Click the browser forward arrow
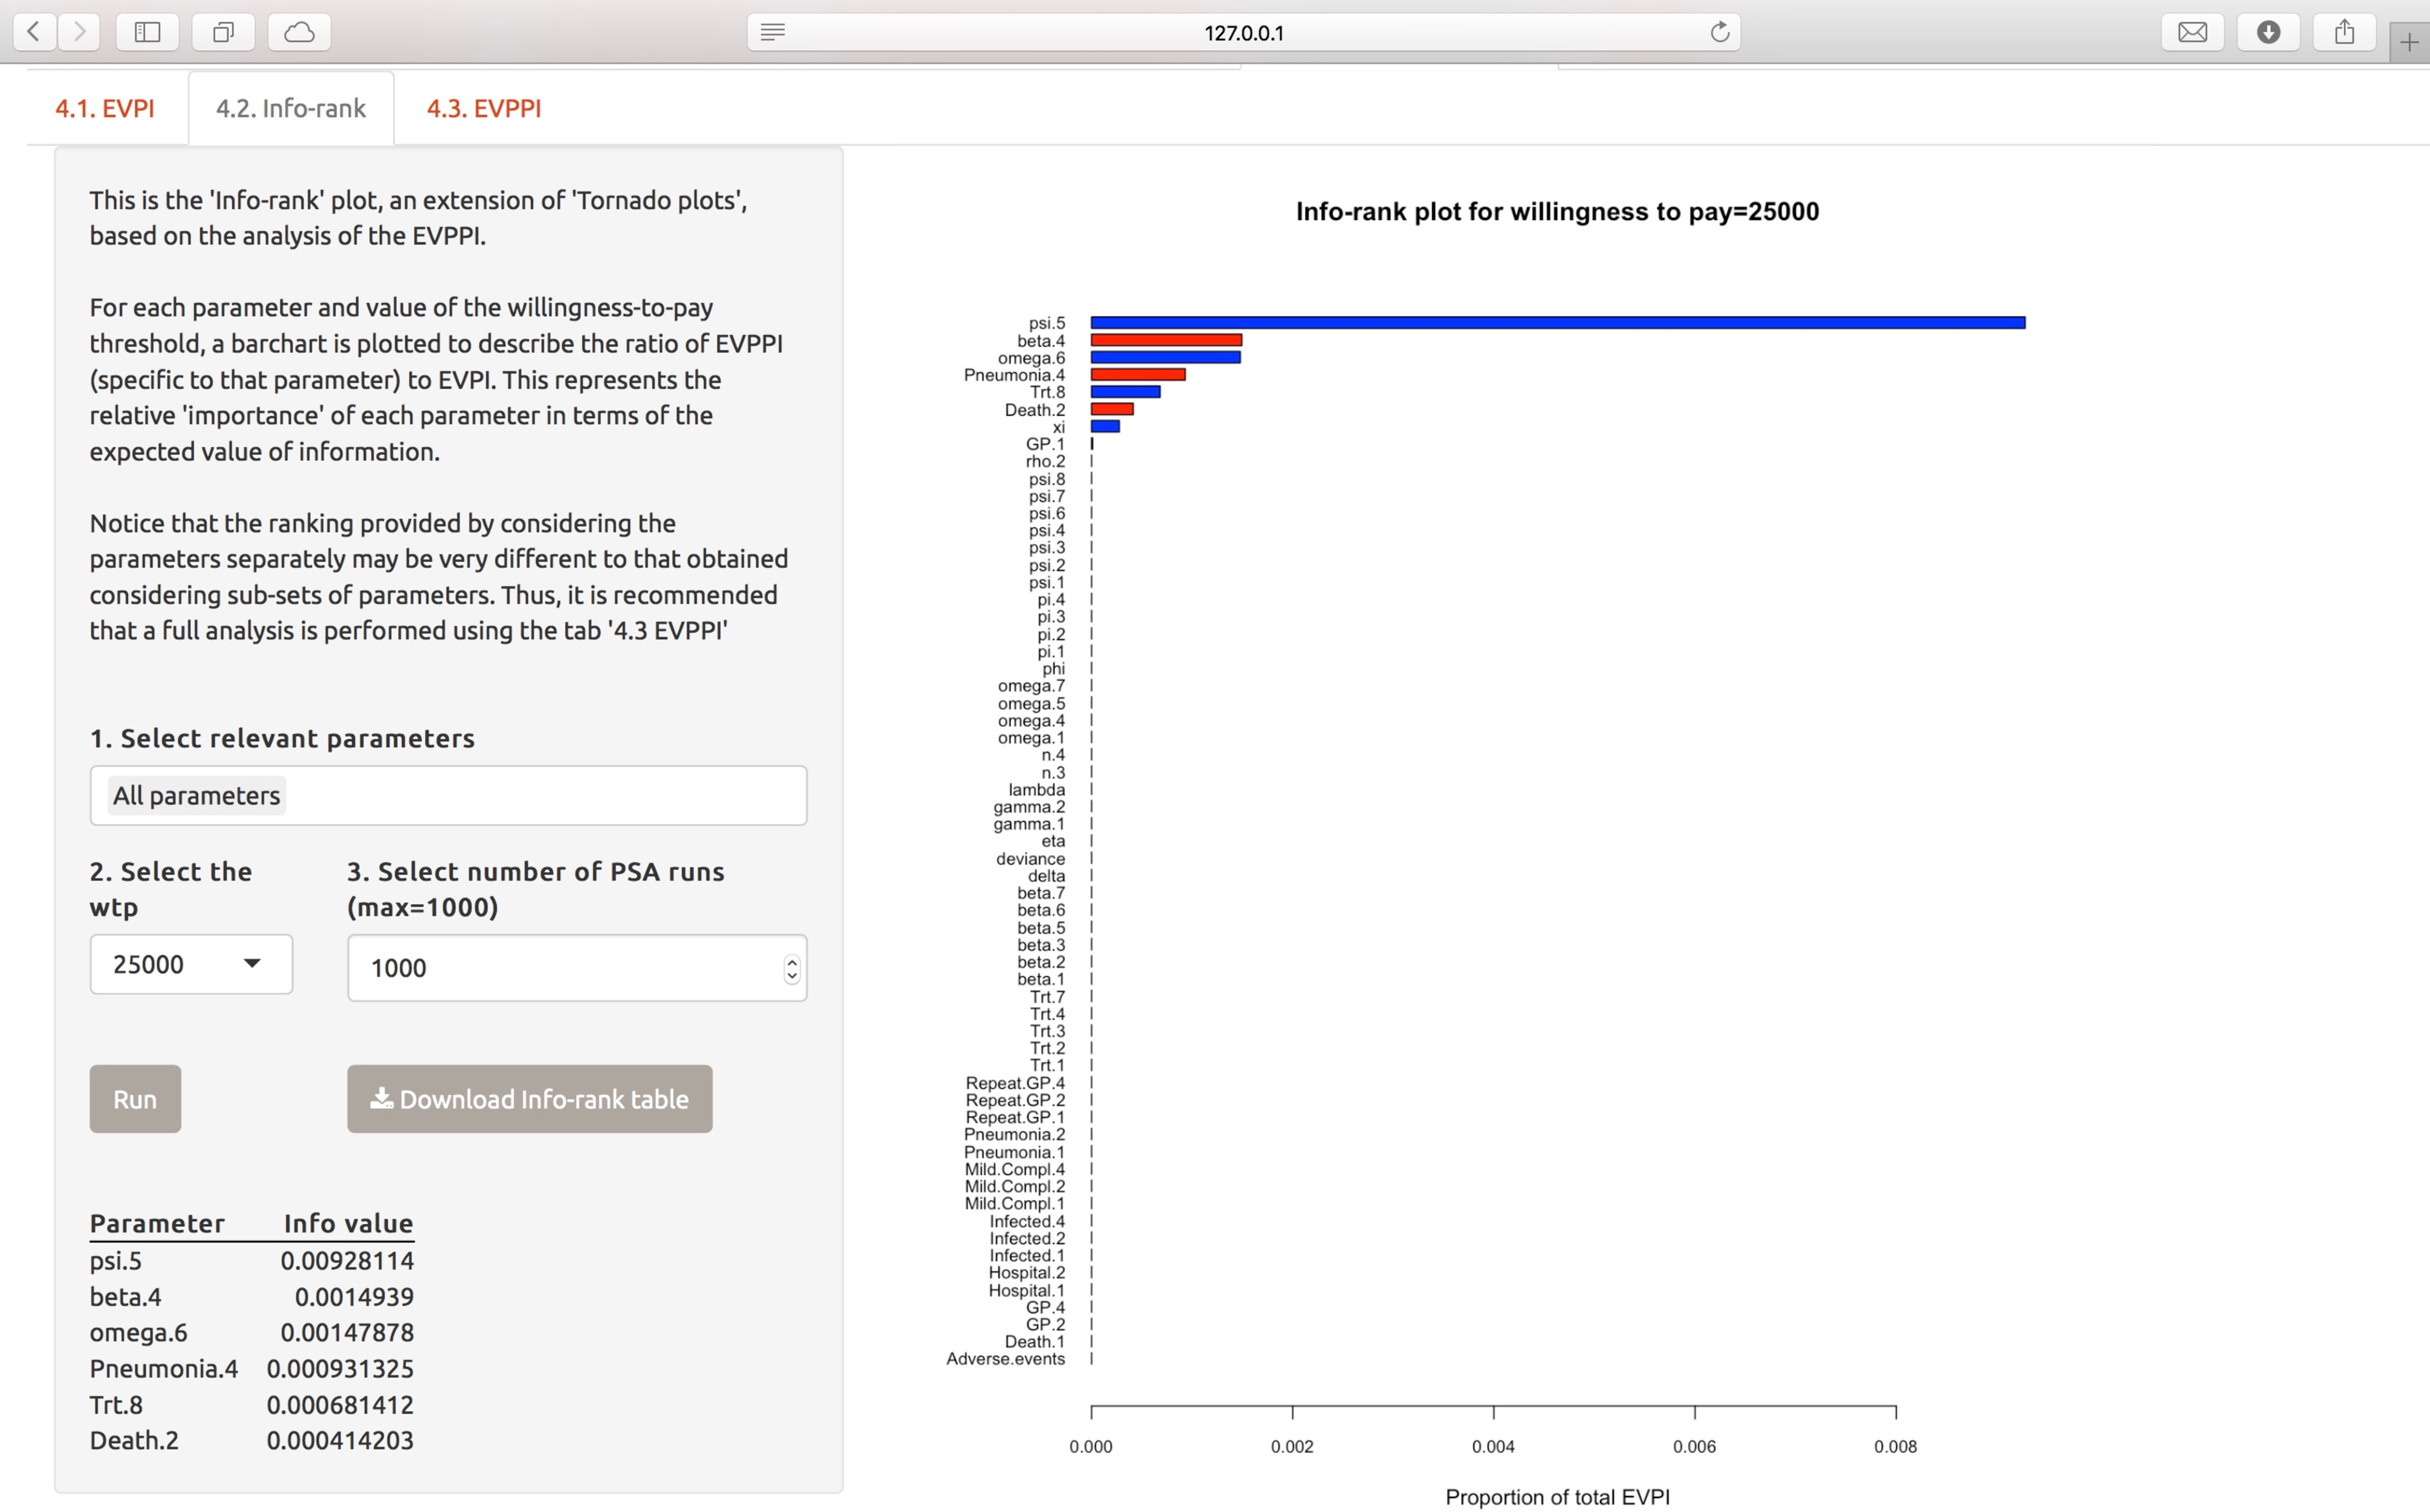Viewport: 2430px width, 1512px height. tap(79, 32)
